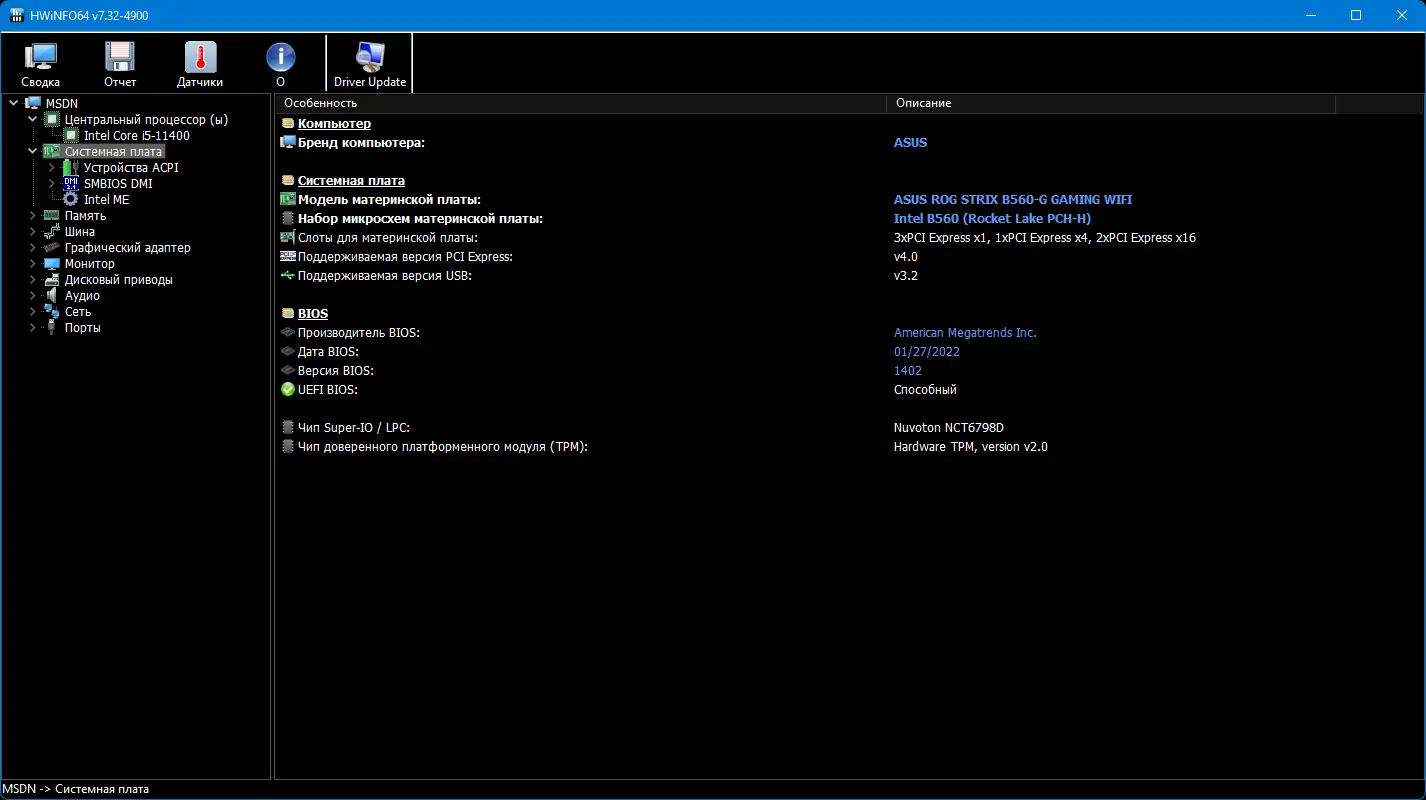Viewport: 1426px width, 800px height.
Task: Click the connector icon beside Порты
Action: coord(52,327)
